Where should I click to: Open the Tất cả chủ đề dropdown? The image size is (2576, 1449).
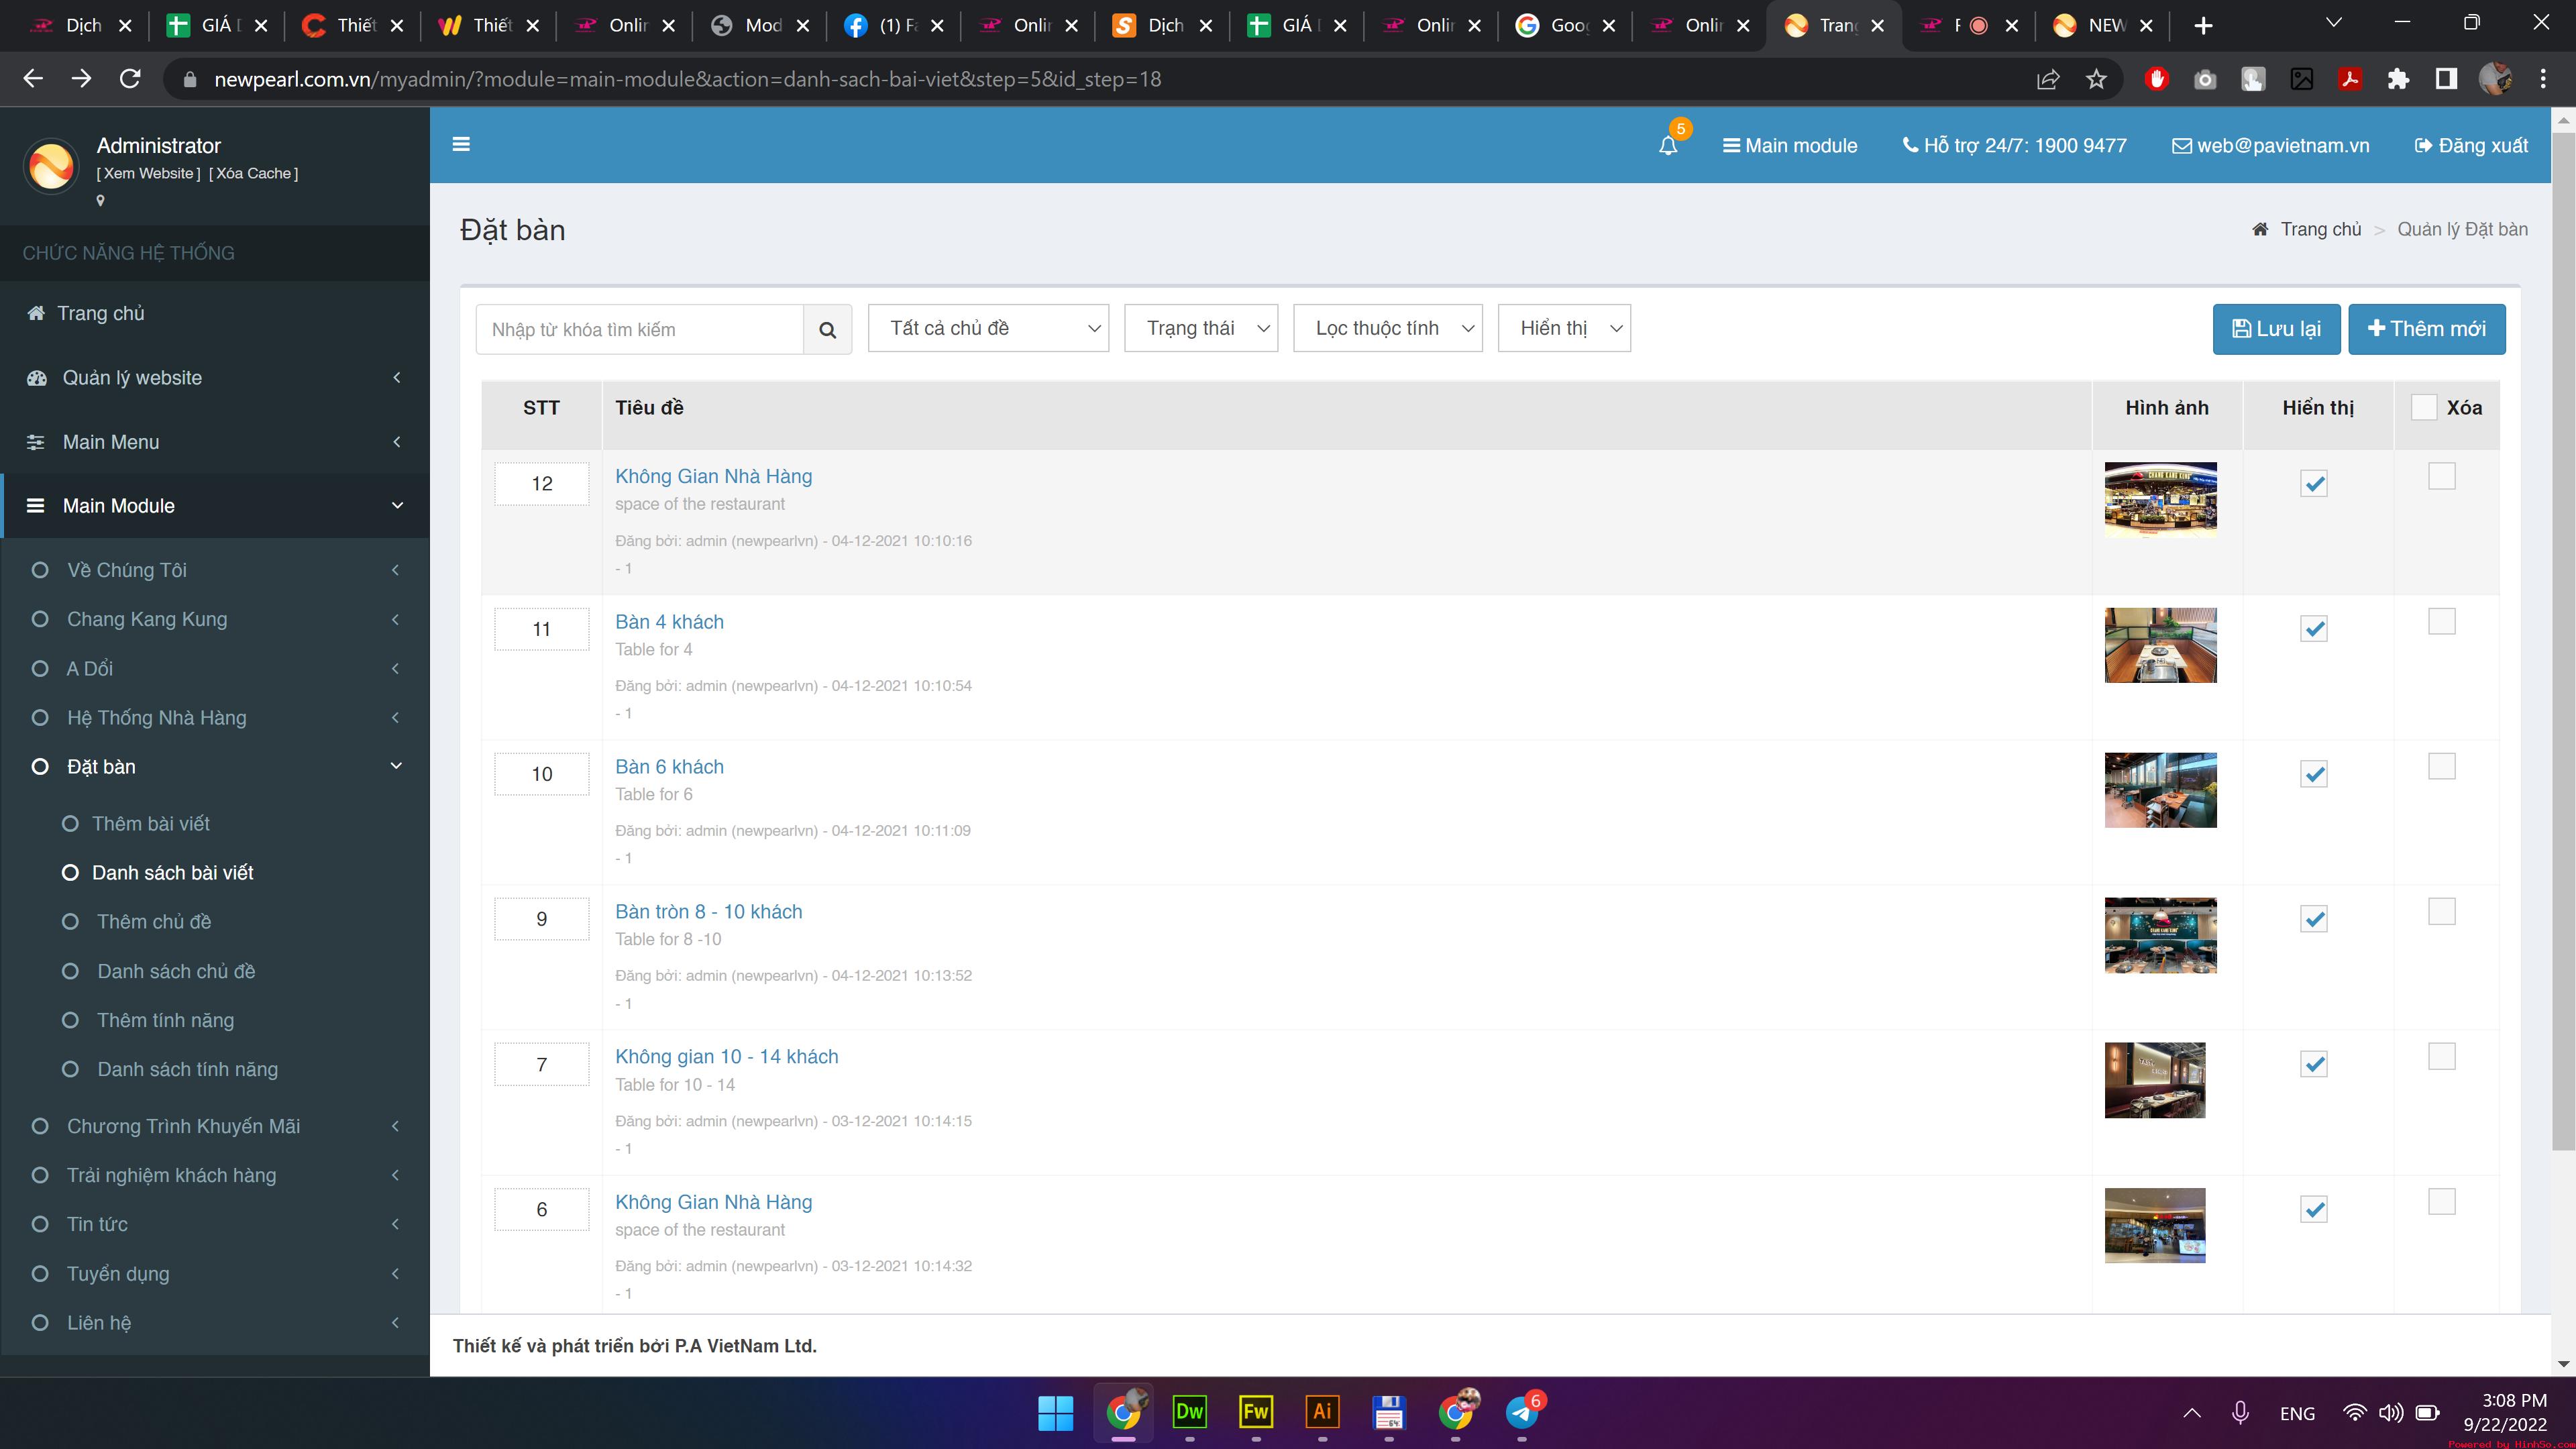[x=988, y=328]
